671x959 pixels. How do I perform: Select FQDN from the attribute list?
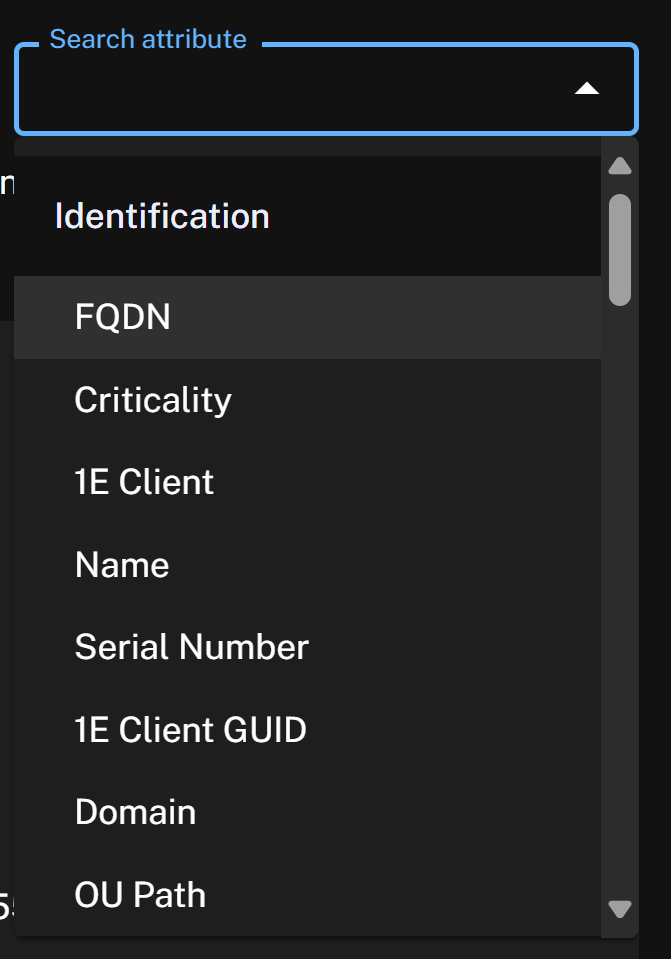pyautogui.click(x=122, y=317)
